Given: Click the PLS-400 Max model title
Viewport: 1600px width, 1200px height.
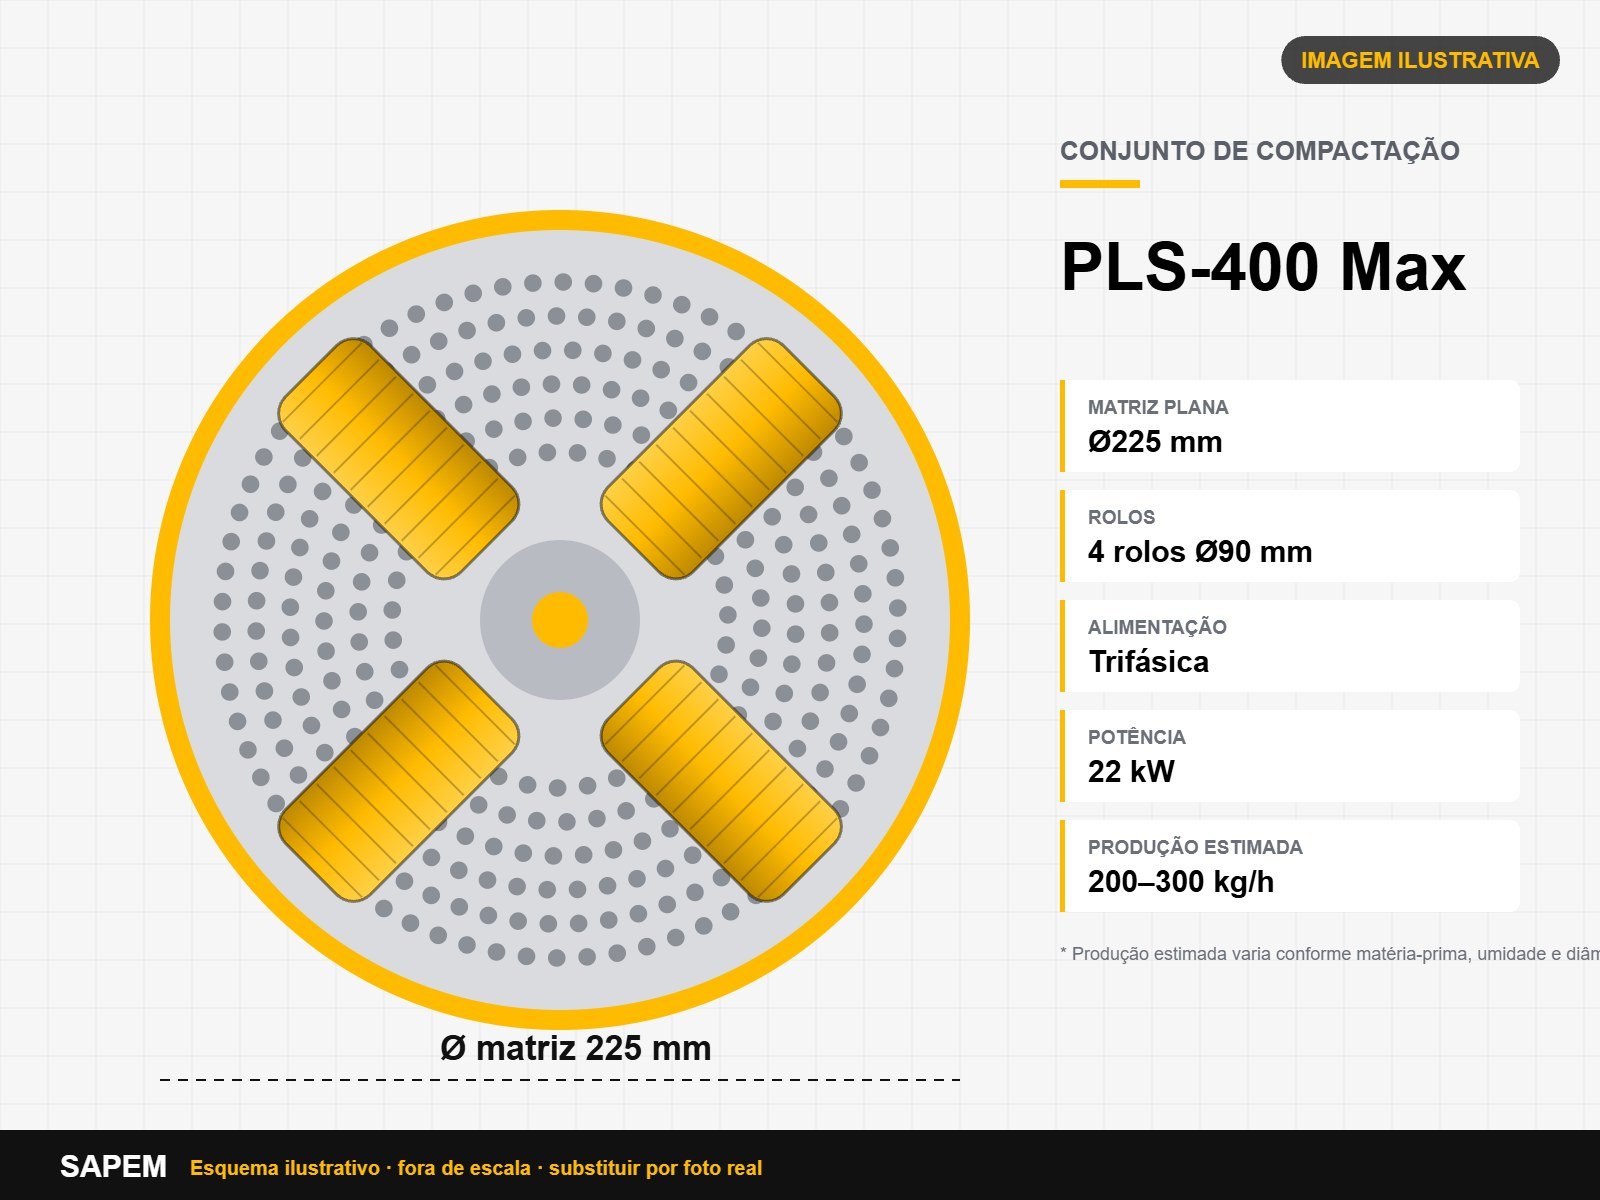Looking at the screenshot, I should (x=1263, y=267).
